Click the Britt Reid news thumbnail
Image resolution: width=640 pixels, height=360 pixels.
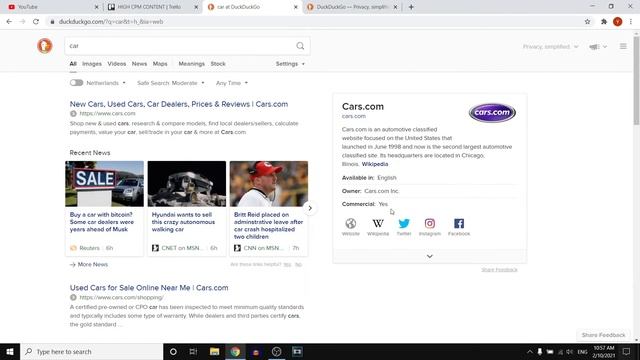pyautogui.click(x=269, y=184)
